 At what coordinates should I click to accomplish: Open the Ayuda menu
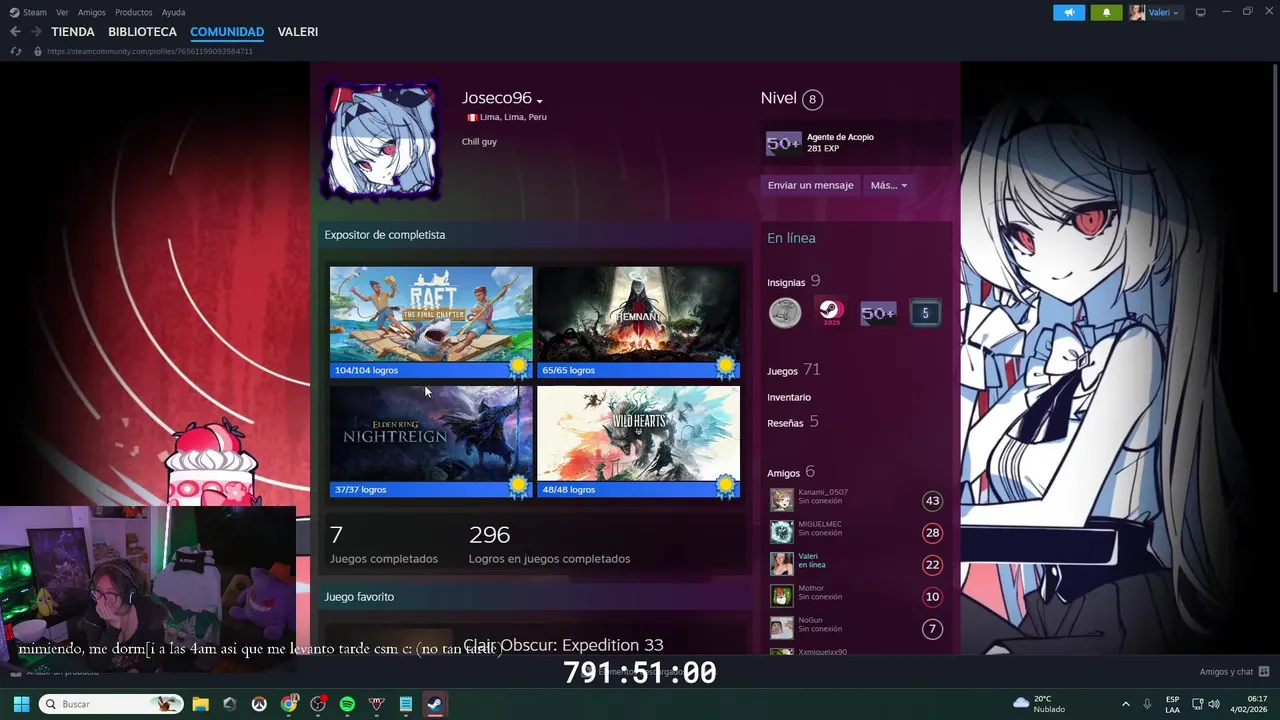(173, 12)
